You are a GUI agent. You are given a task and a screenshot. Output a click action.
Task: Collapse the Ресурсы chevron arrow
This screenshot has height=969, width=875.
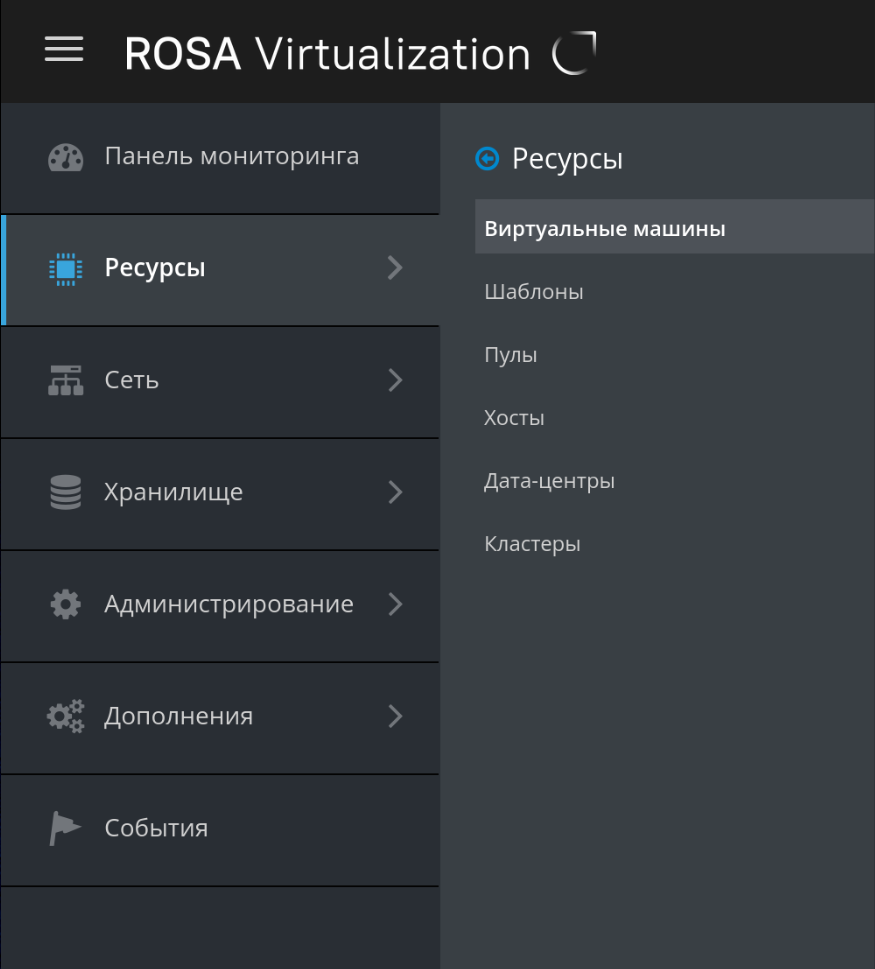point(395,268)
